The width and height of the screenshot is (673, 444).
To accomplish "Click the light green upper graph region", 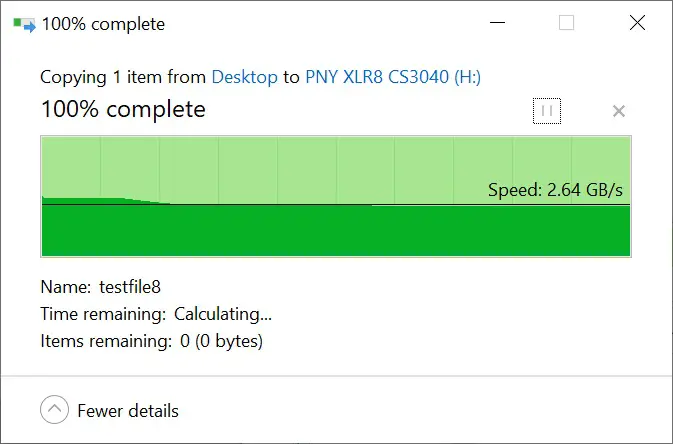I will [336, 167].
